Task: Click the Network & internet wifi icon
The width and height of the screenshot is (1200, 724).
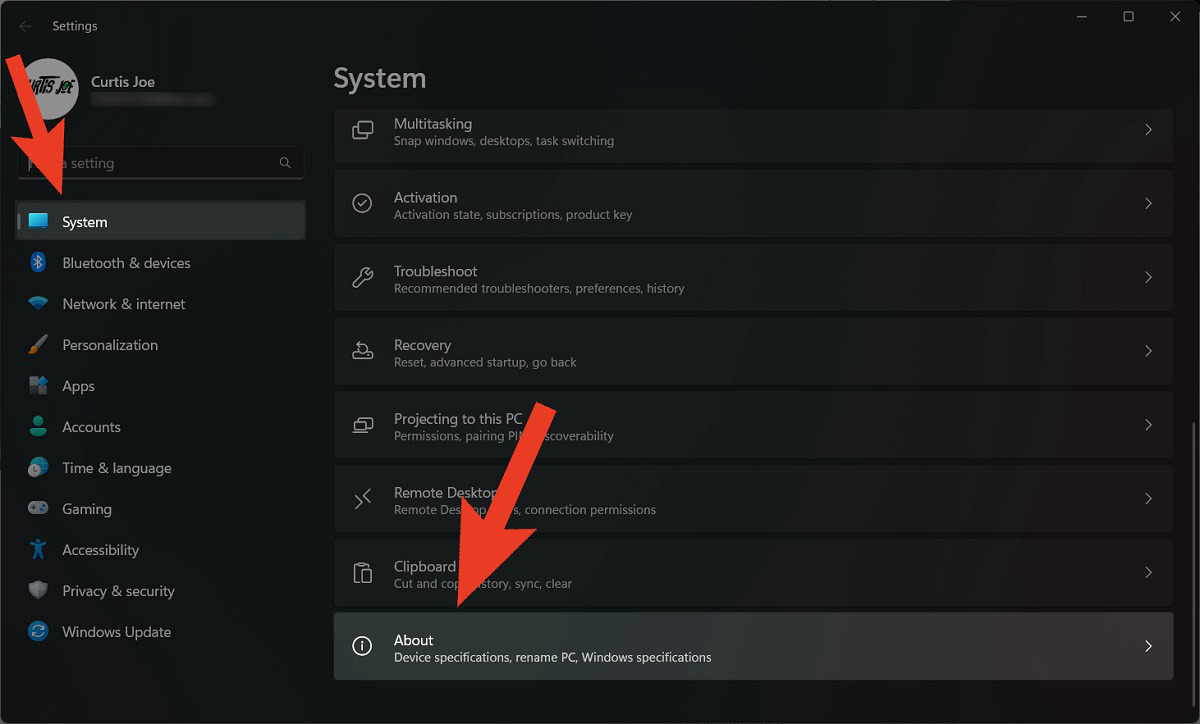Action: coord(38,304)
